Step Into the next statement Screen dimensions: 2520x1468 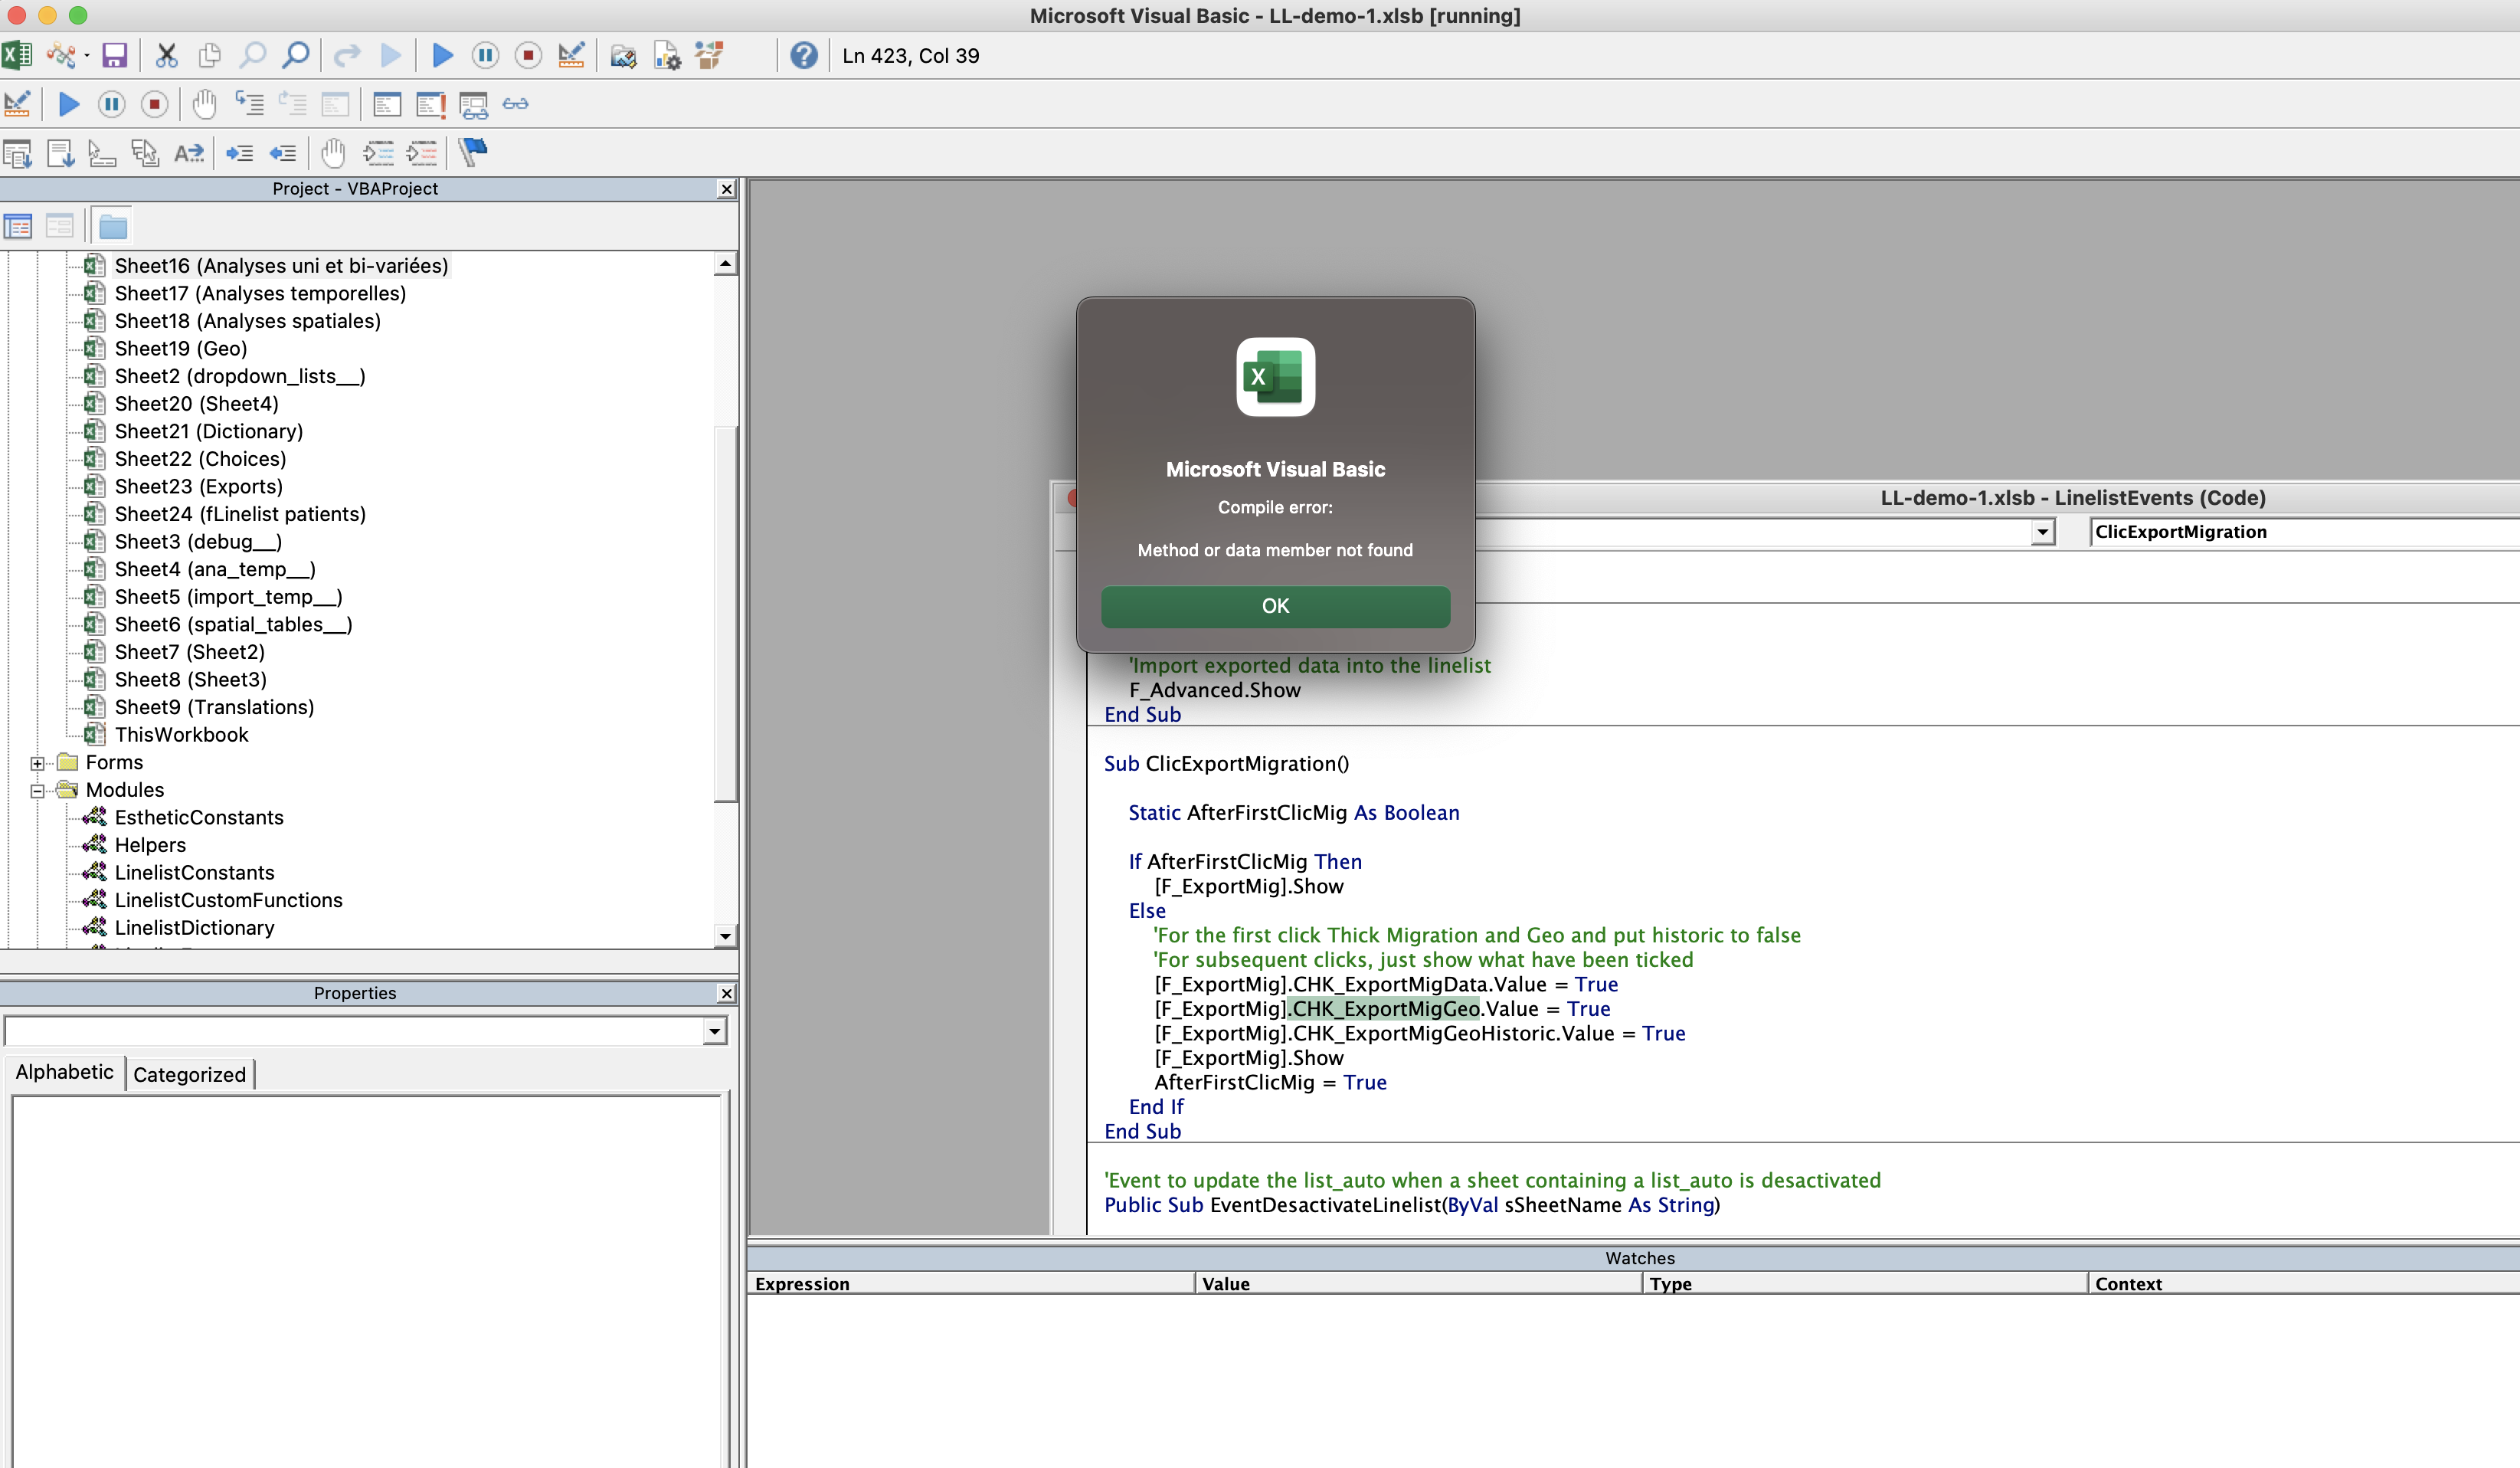click(x=250, y=103)
